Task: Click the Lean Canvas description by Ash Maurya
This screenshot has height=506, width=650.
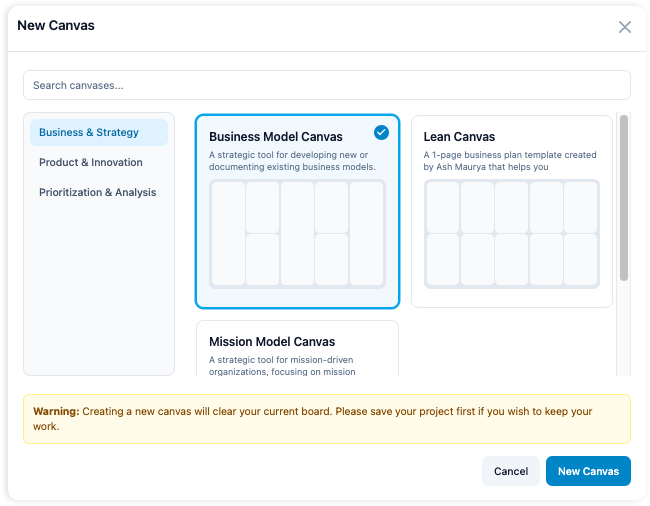Action: [510, 161]
